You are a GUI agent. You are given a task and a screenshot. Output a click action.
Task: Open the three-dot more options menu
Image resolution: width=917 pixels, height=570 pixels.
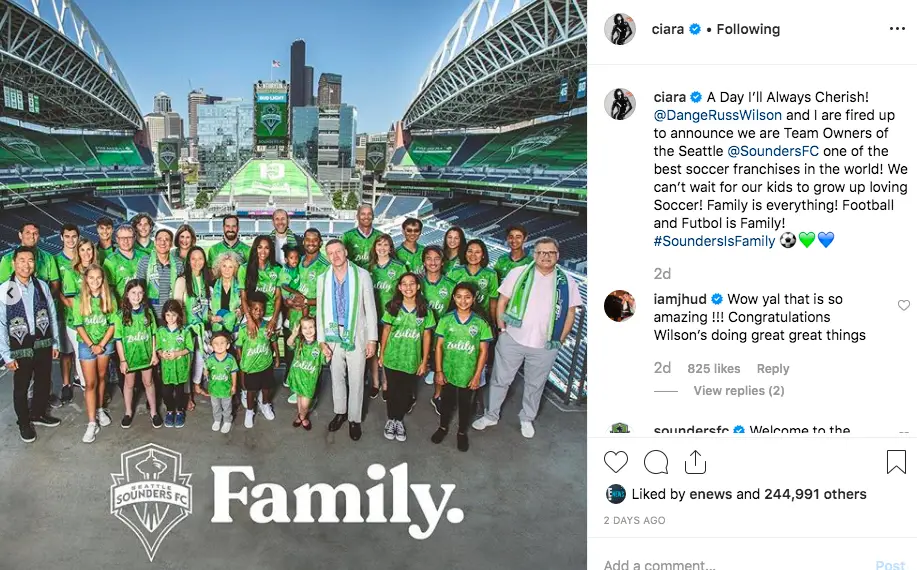point(897,29)
